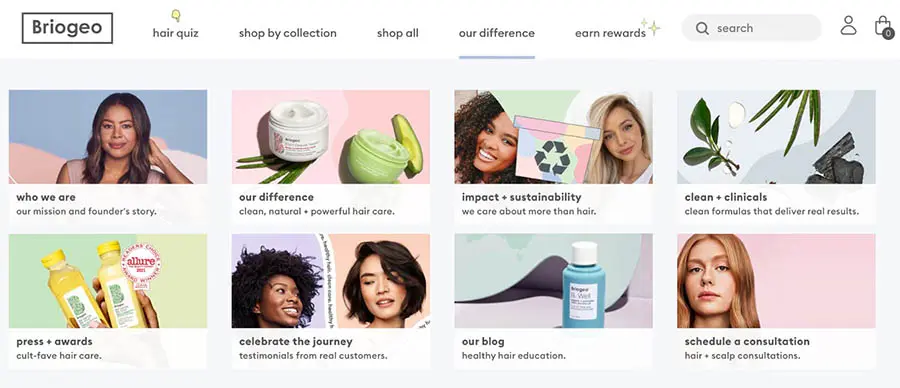
Task: Select the our difference nav tab
Action: click(x=496, y=33)
